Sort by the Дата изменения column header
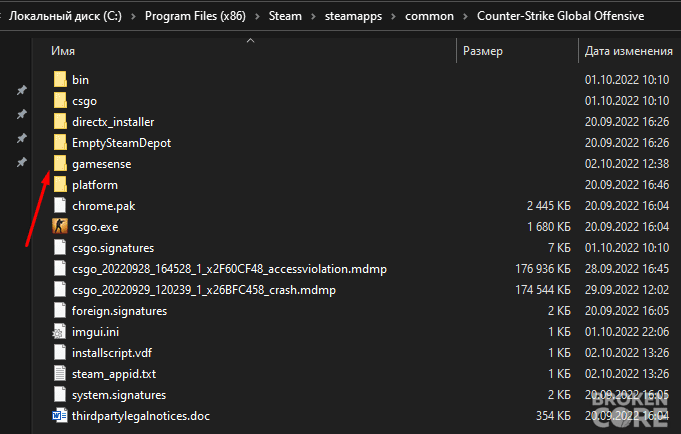The width and height of the screenshot is (681, 434). click(628, 51)
